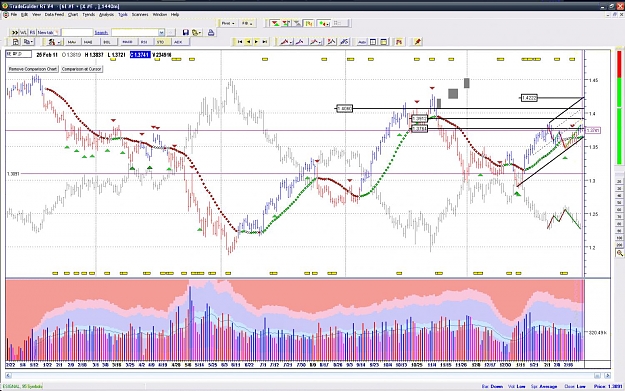This screenshot has width=625, height=391.
Task: Open the Scanners menu
Action: 140,14
